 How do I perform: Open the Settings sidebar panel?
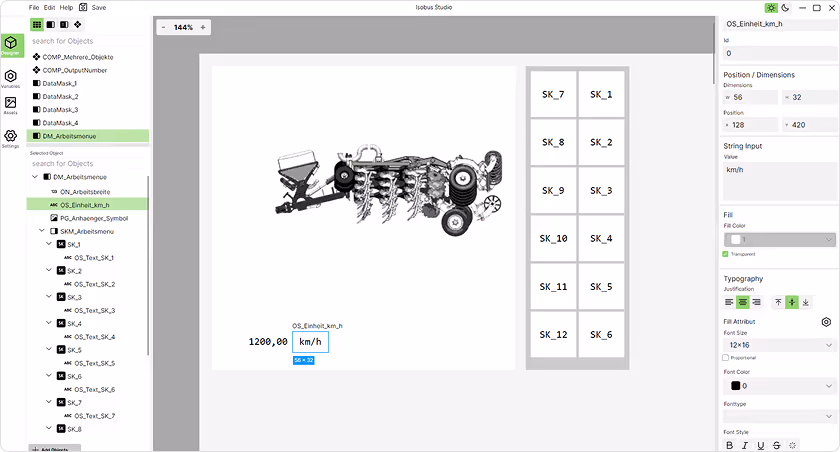(10, 138)
